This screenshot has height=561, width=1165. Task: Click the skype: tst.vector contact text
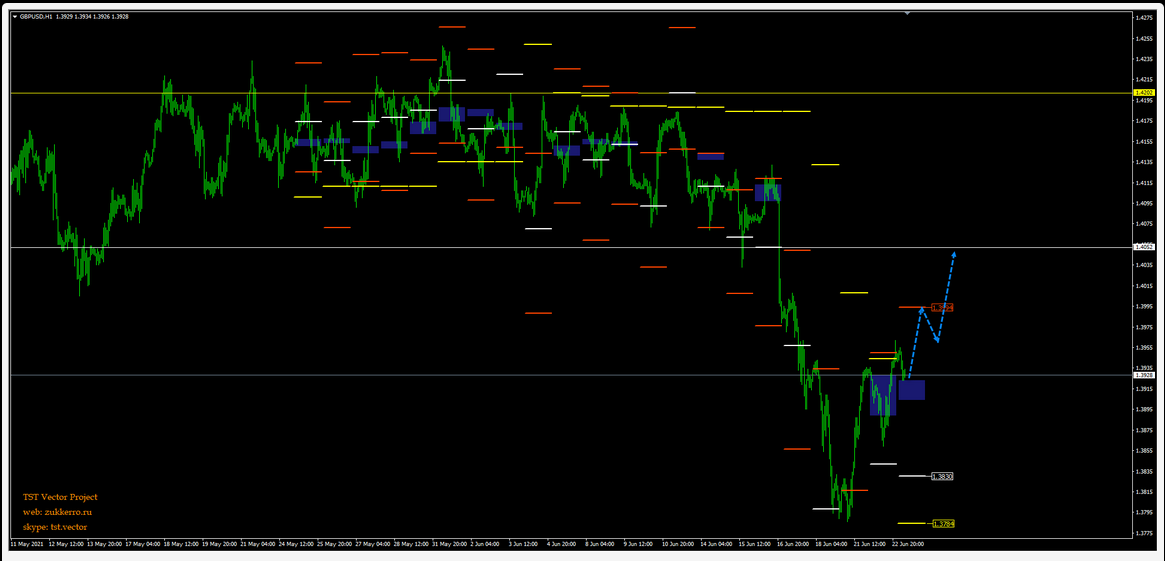click(x=55, y=527)
